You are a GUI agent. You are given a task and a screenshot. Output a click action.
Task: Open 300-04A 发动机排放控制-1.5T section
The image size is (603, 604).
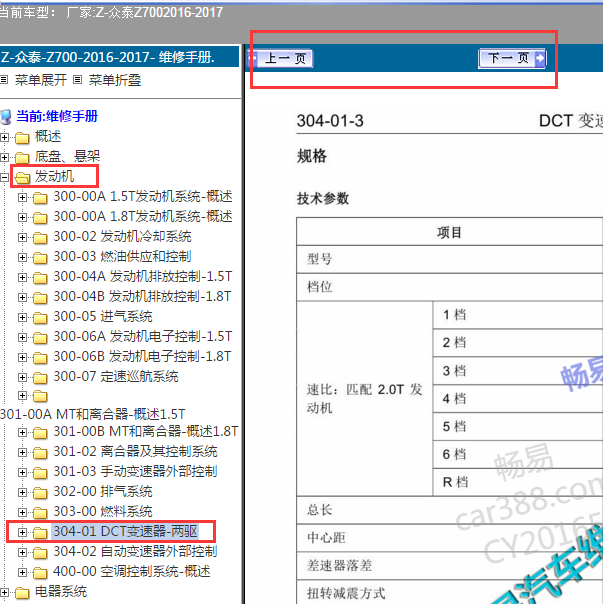(x=143, y=277)
